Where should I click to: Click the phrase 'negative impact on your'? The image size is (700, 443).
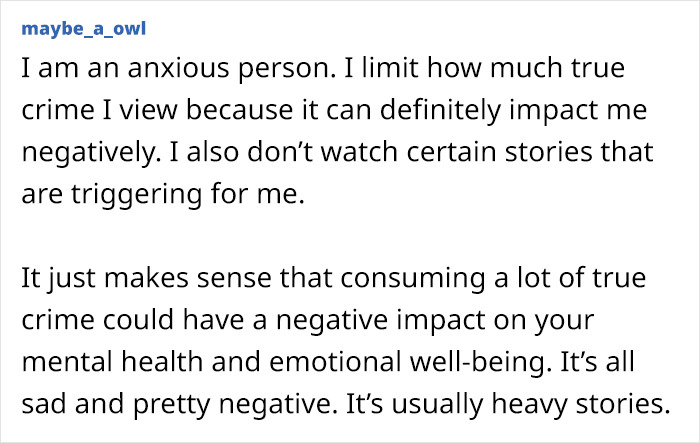(x=435, y=320)
